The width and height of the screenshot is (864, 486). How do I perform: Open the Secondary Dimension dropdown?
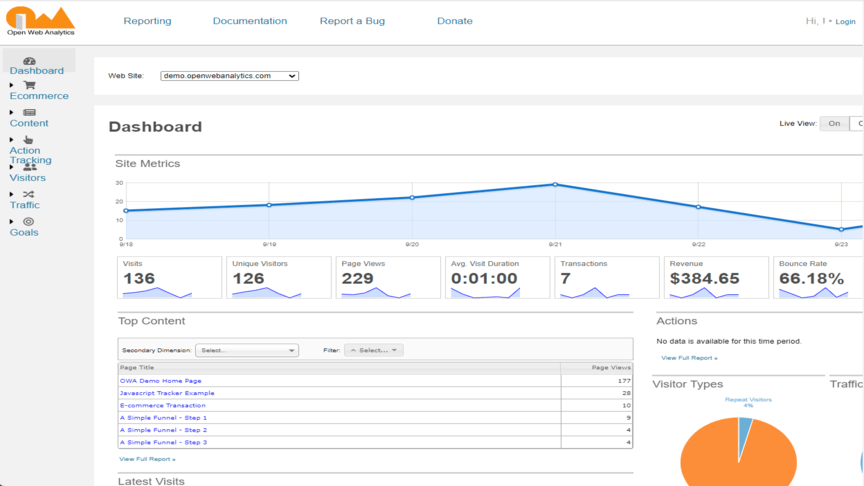[247, 350]
